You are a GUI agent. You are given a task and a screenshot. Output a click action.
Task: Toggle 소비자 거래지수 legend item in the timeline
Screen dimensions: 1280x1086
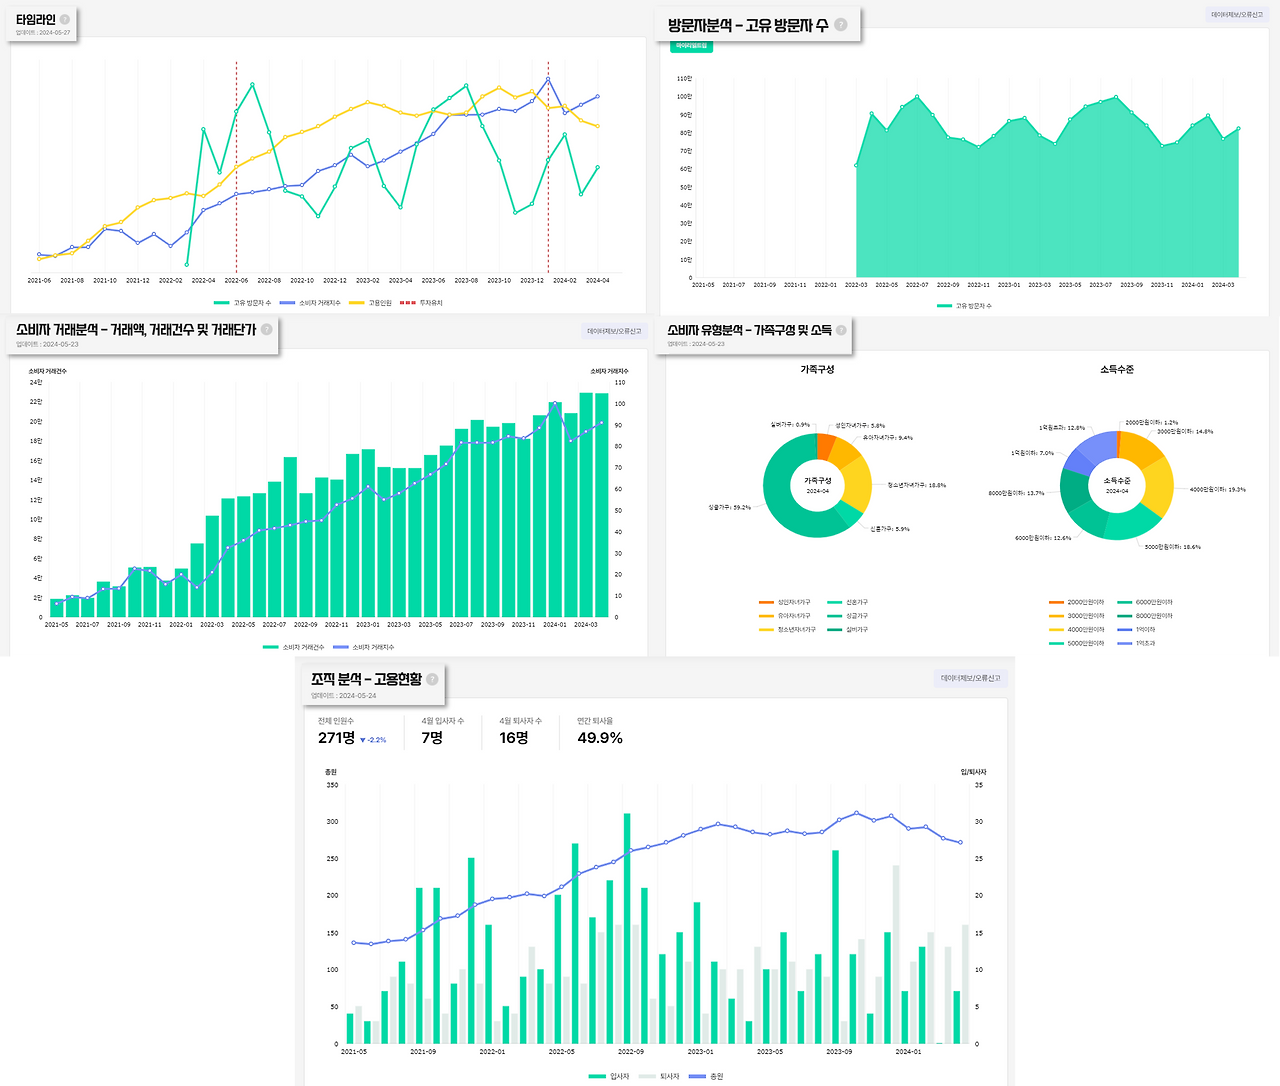pyautogui.click(x=310, y=303)
